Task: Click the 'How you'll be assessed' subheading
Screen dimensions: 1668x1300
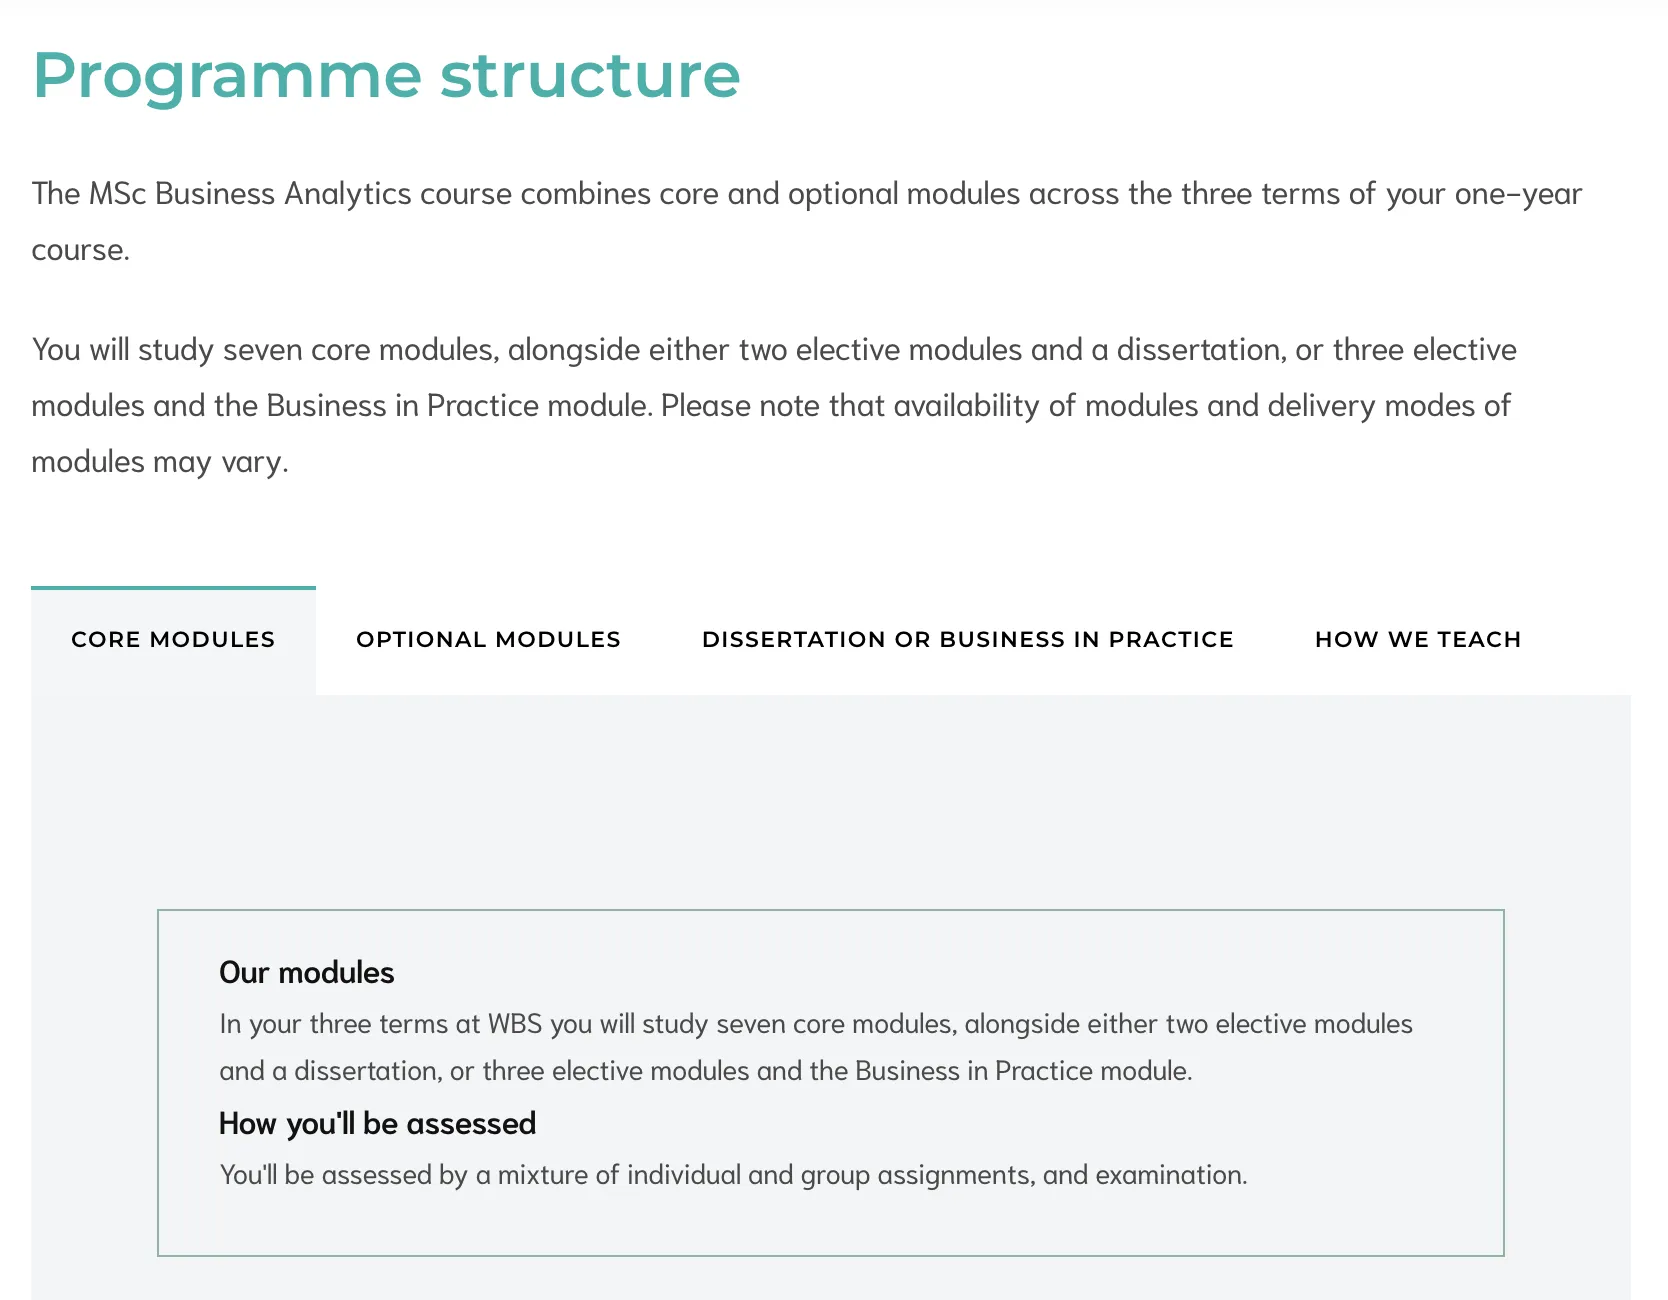Action: (377, 1123)
